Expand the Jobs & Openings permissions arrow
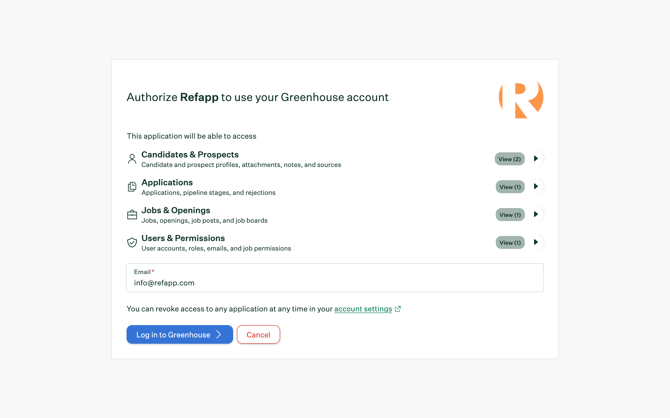Screen dimensions: 670x418 [536, 214]
